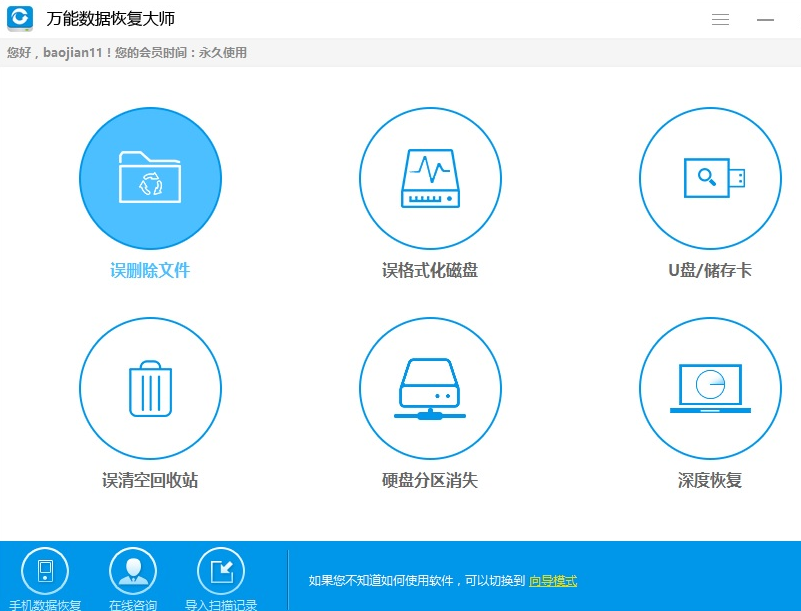Viewport: 801px width, 611px height.
Task: Click the 导入扫描记录 import icon
Action: [221, 571]
